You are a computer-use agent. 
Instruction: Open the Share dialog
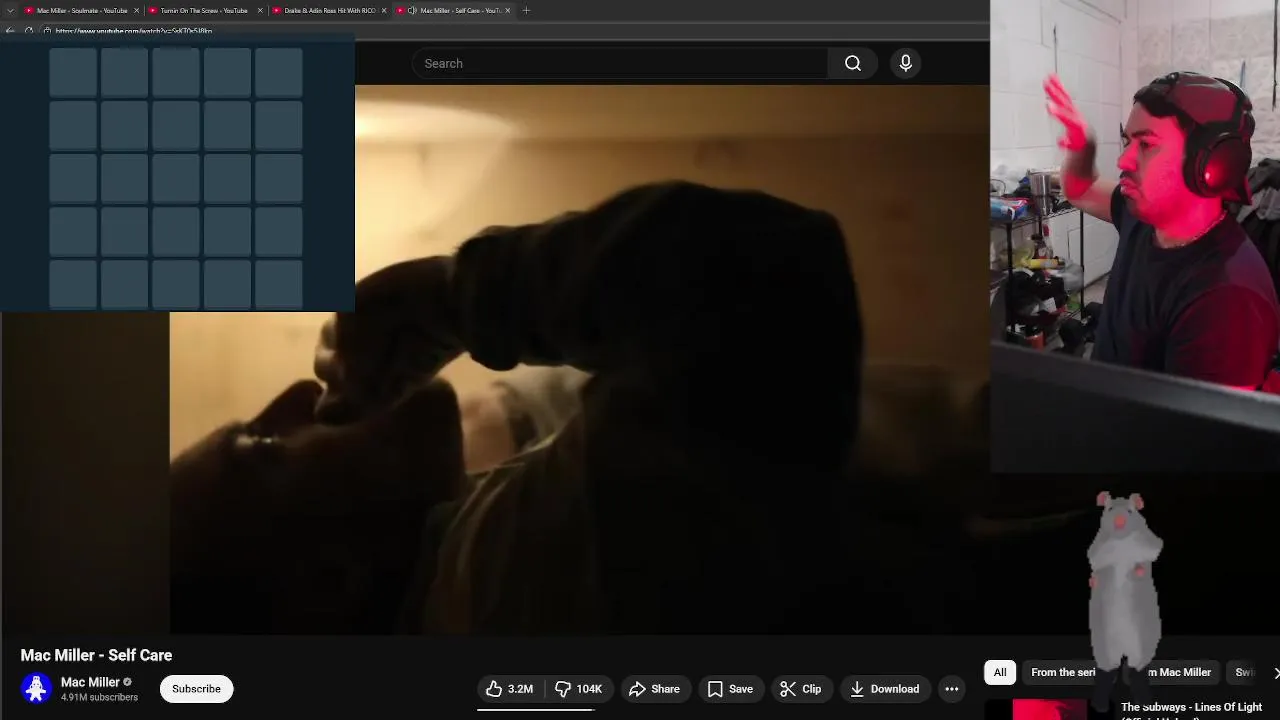tap(654, 689)
